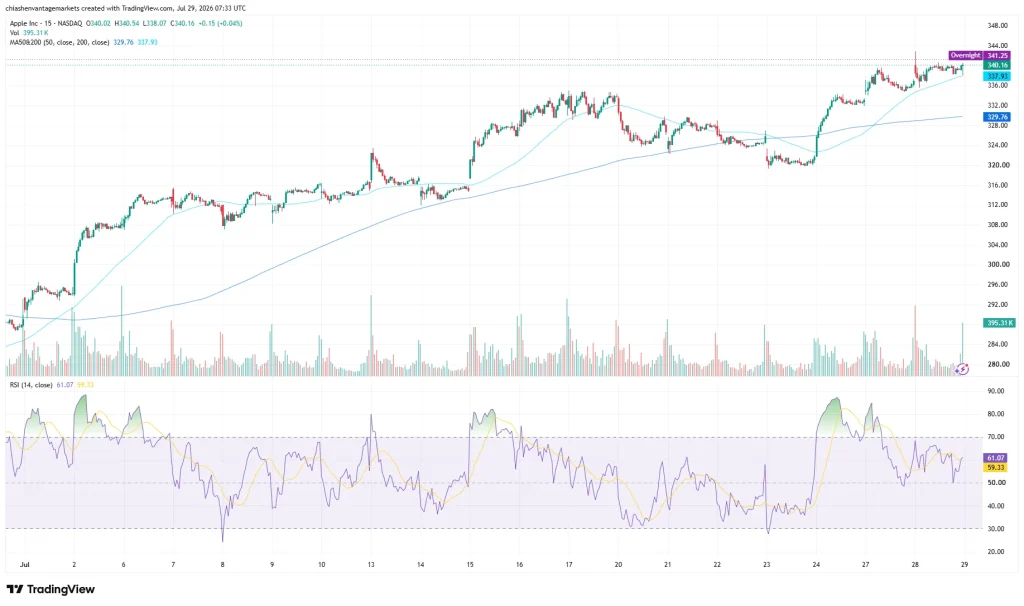This screenshot has width=1024, height=606.
Task: Click the "8" date label on the time axis
Action: pyautogui.click(x=223, y=564)
